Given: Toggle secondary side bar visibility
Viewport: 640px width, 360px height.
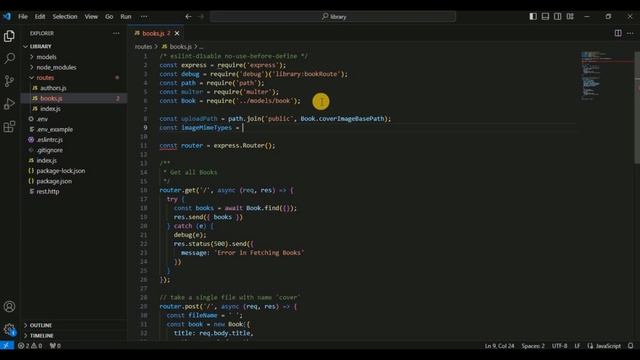Looking at the screenshot, I should coord(558,16).
